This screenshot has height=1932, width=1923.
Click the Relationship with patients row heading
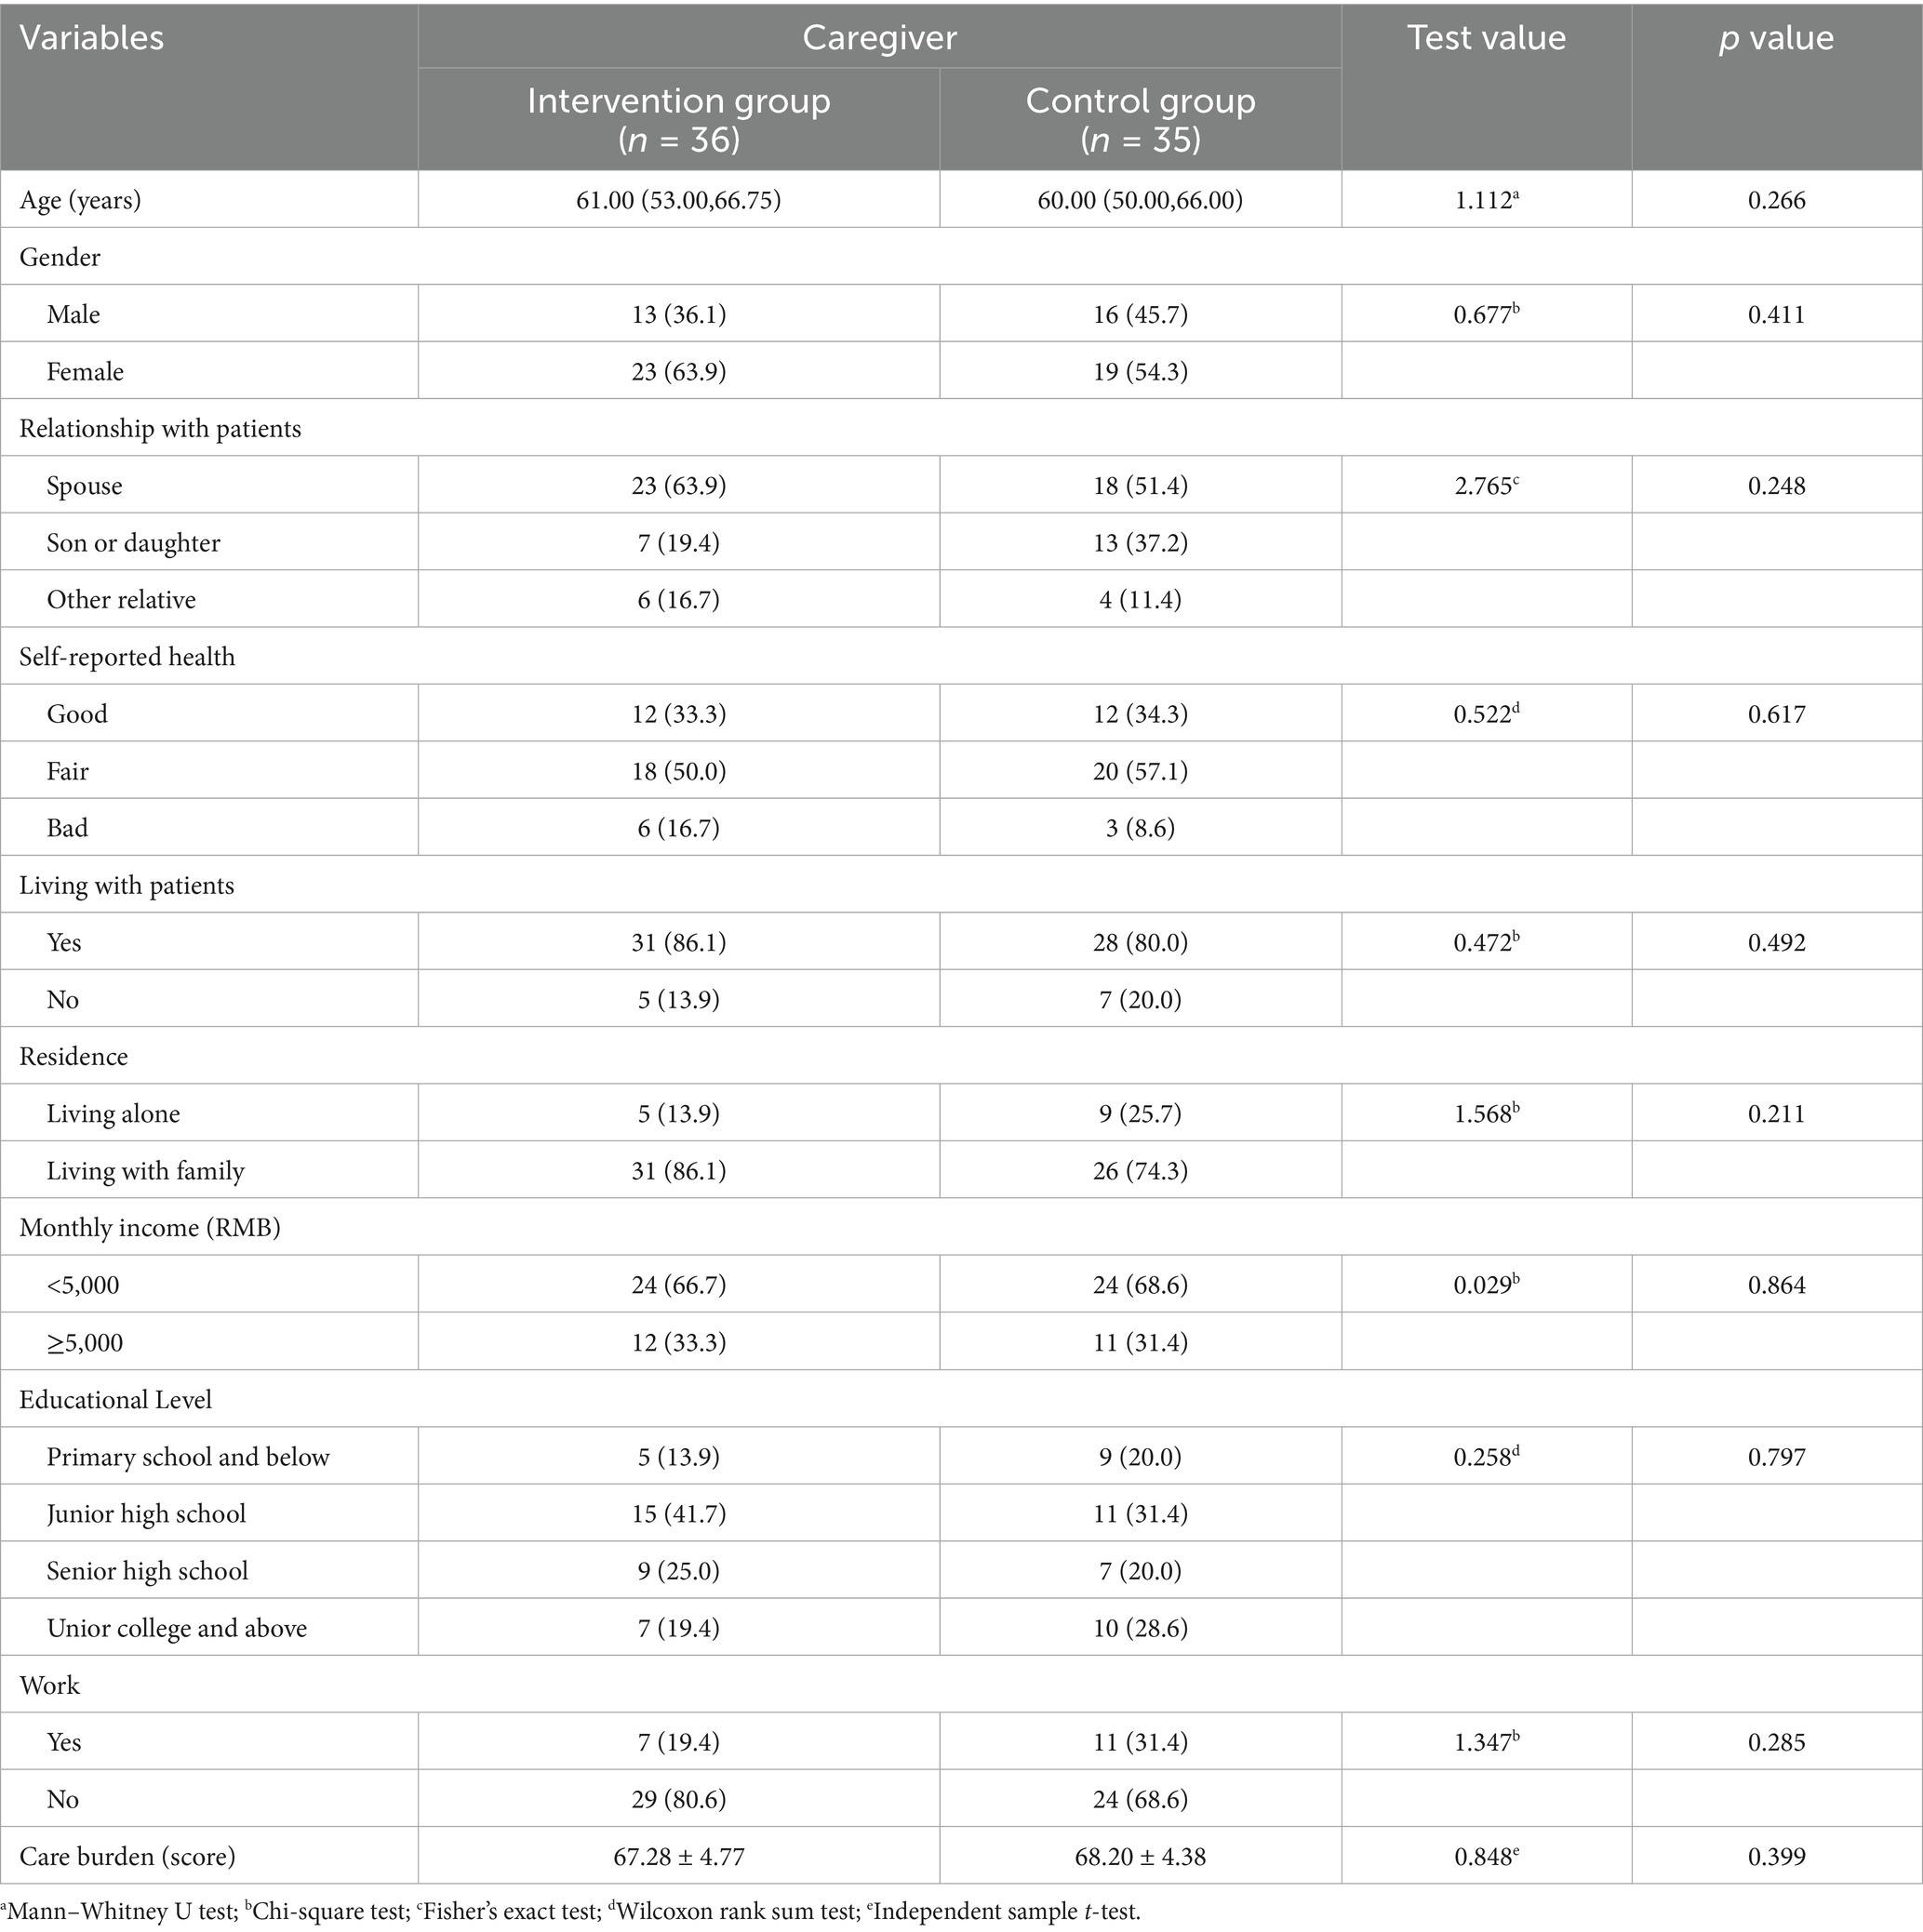pyautogui.click(x=160, y=429)
